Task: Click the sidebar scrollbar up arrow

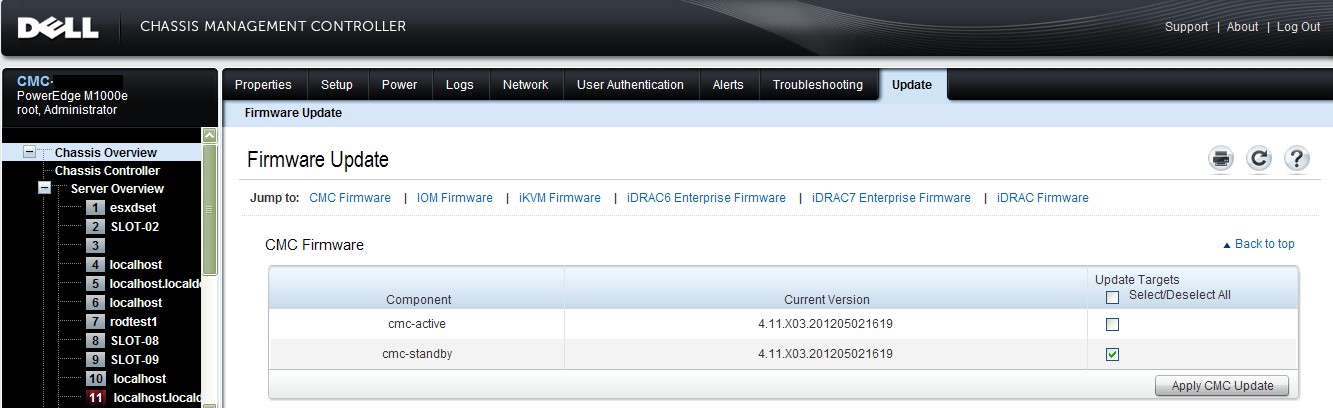Action: click(209, 134)
